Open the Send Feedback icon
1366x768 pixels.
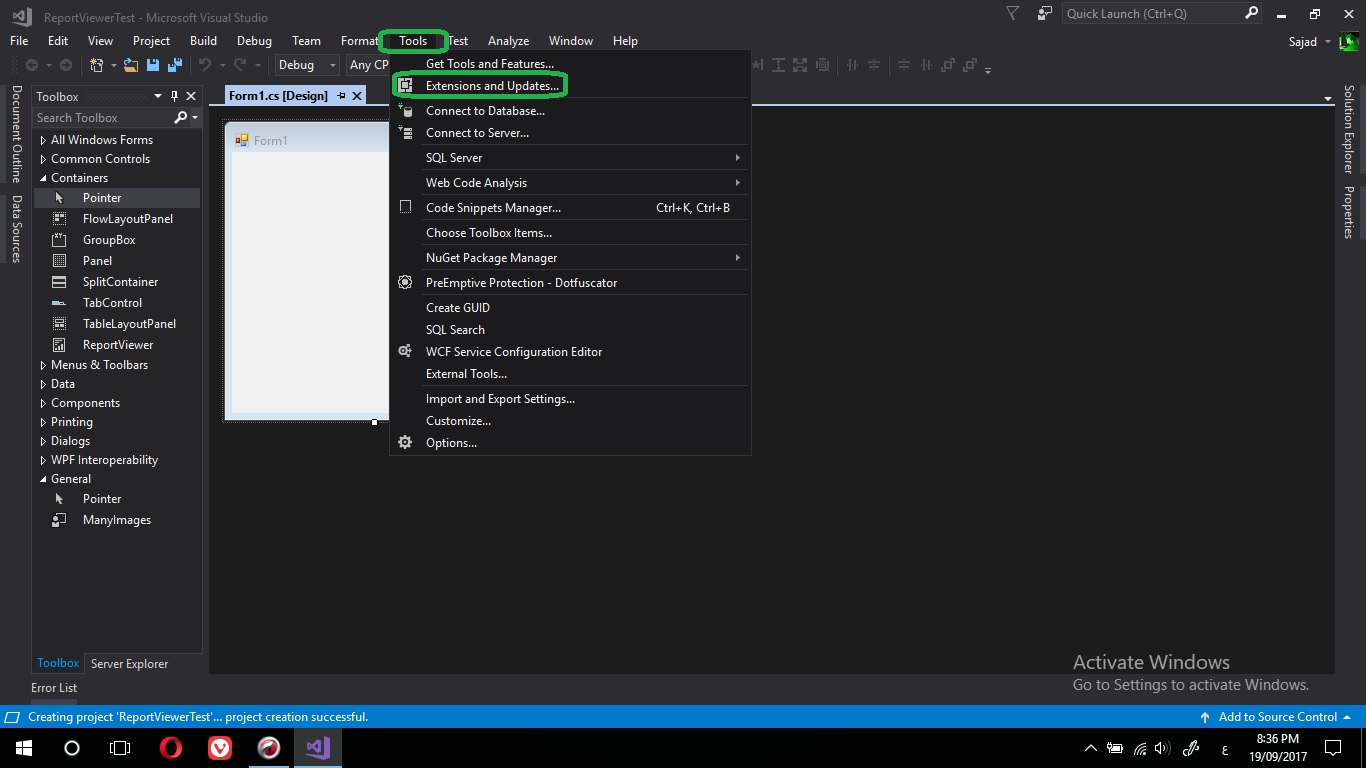pos(1045,13)
